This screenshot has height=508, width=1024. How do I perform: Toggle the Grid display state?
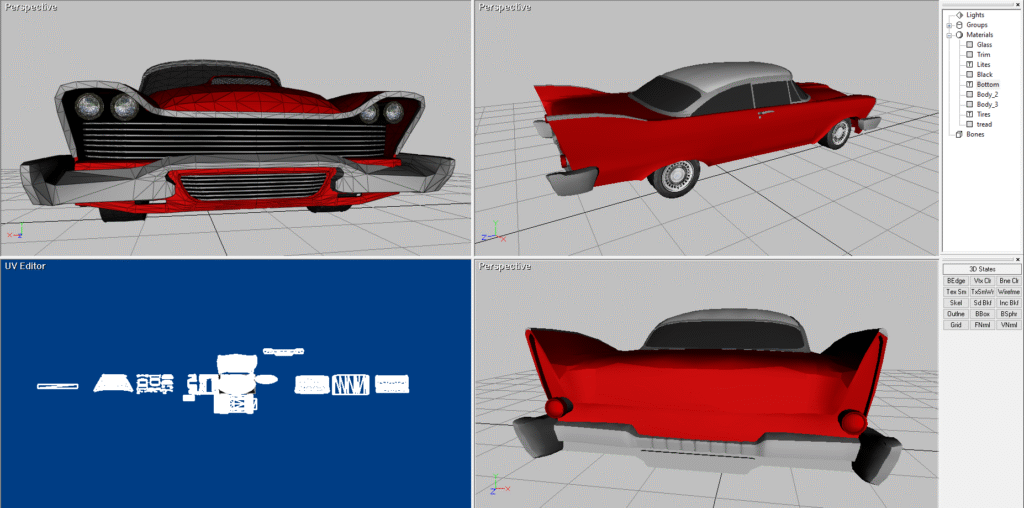click(955, 325)
